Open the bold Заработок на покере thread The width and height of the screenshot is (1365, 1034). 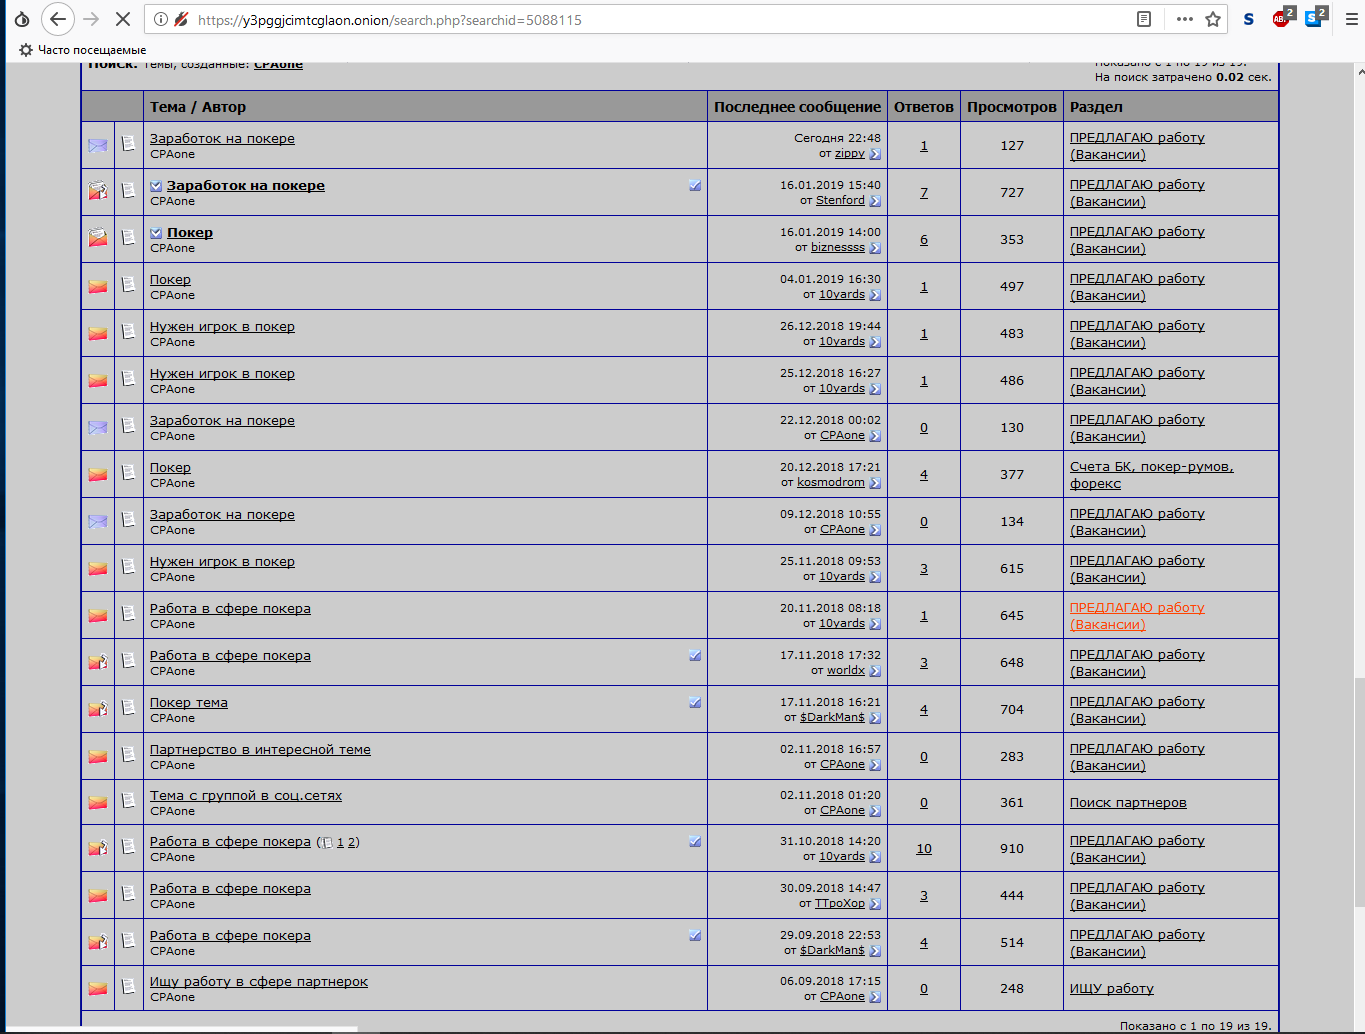point(246,185)
